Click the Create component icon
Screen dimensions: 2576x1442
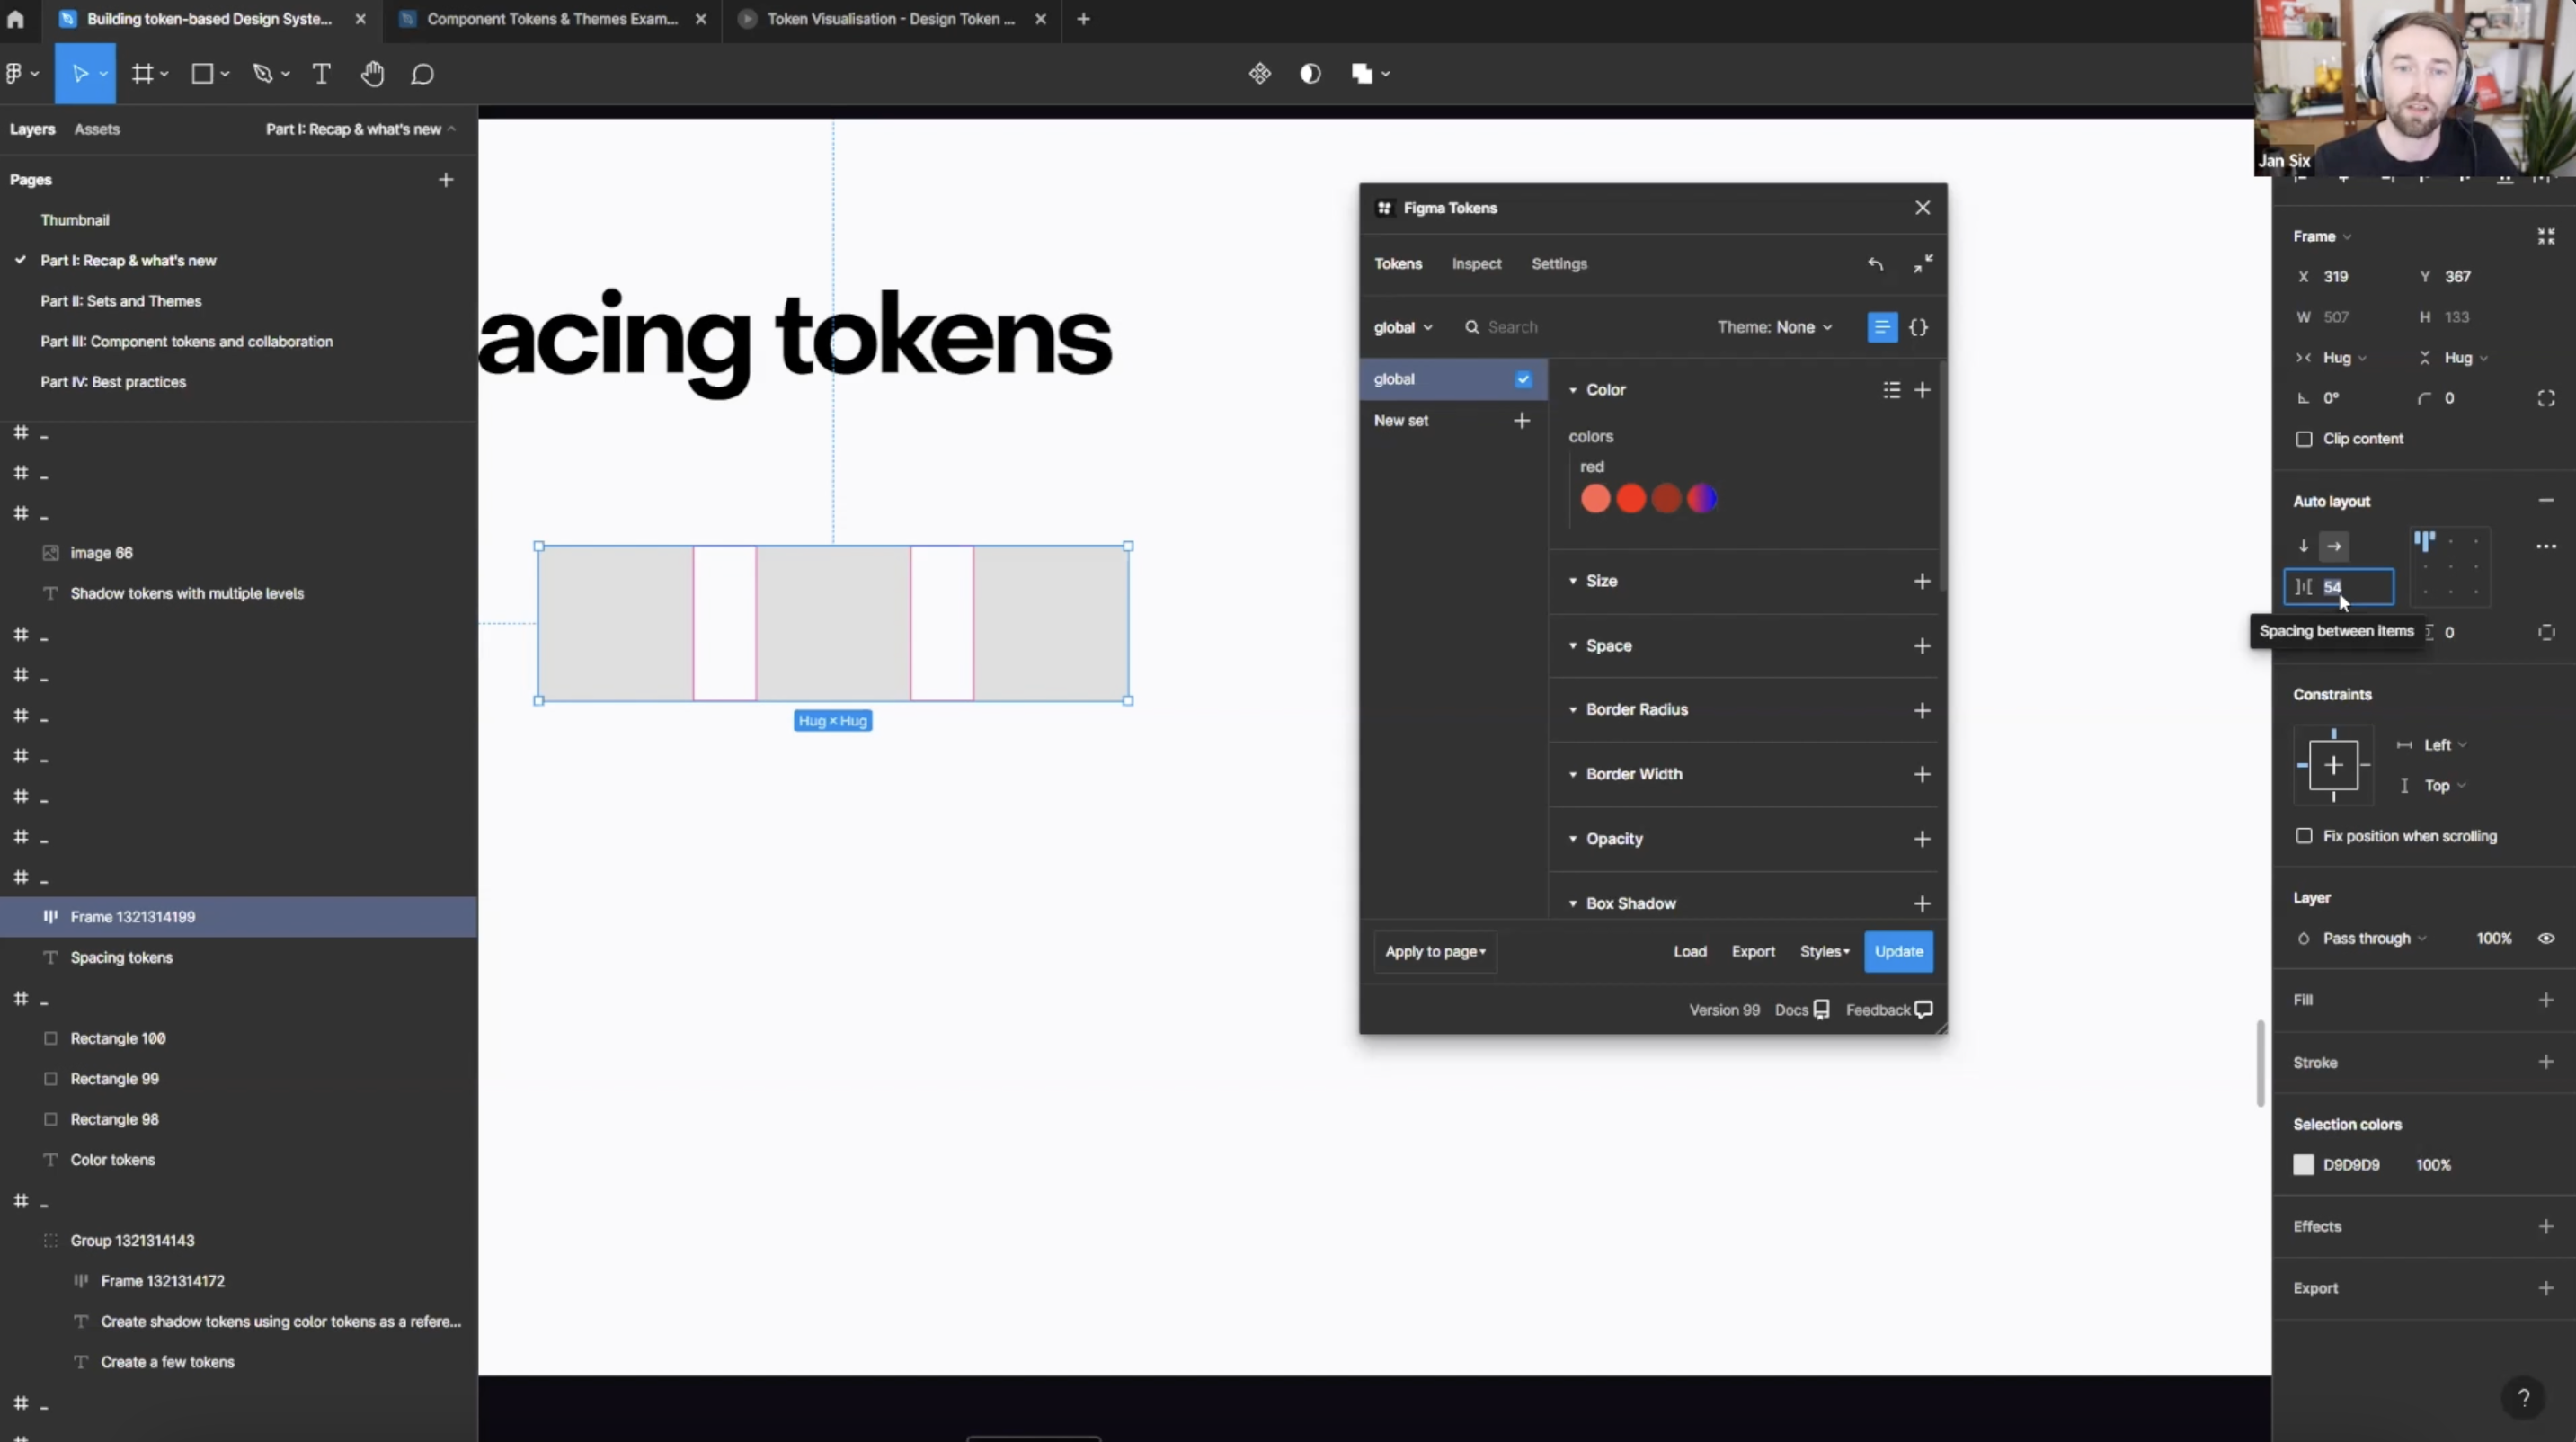pos(1260,73)
